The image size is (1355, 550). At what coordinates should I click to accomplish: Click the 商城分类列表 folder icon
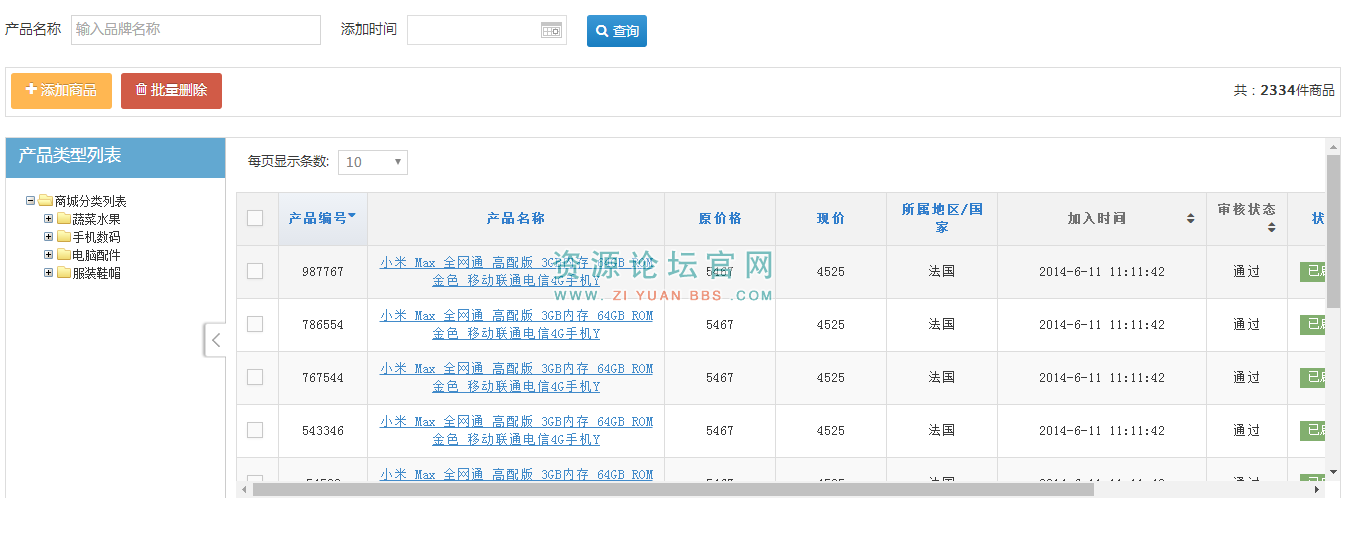click(x=45, y=201)
